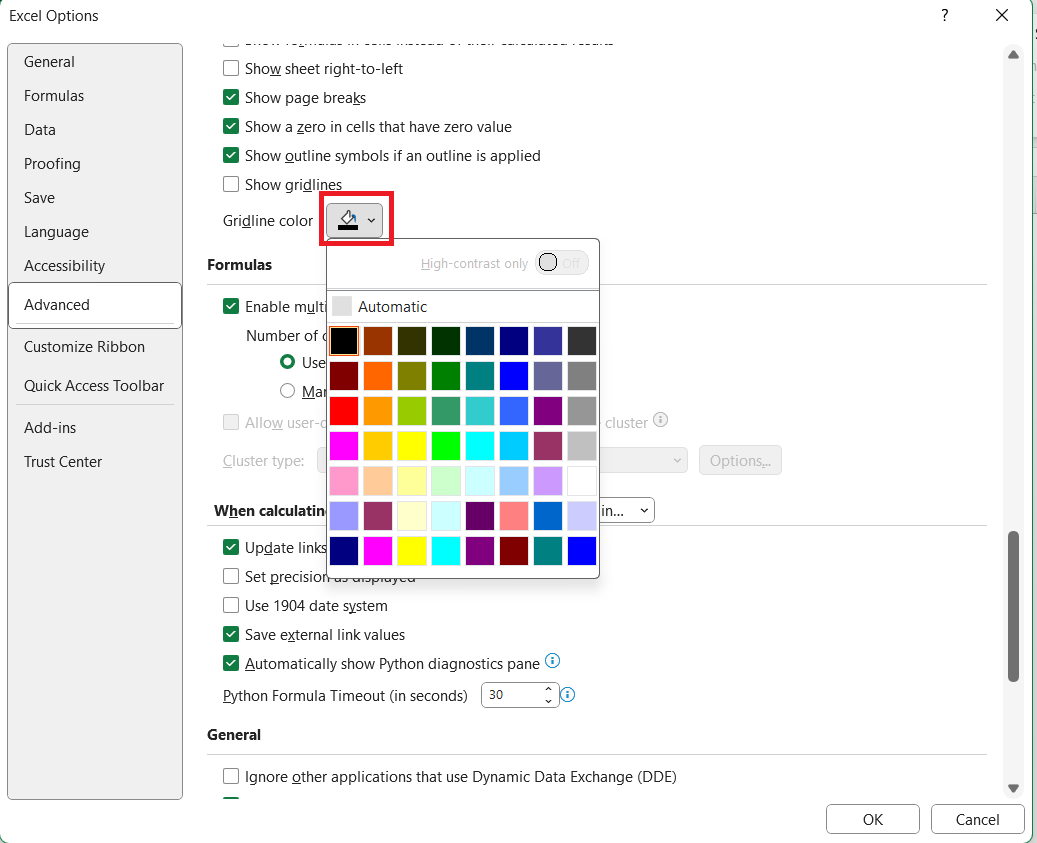The width and height of the screenshot is (1037, 843).
Task: Uncheck Show outline symbols checkbox
Action: tap(231, 156)
